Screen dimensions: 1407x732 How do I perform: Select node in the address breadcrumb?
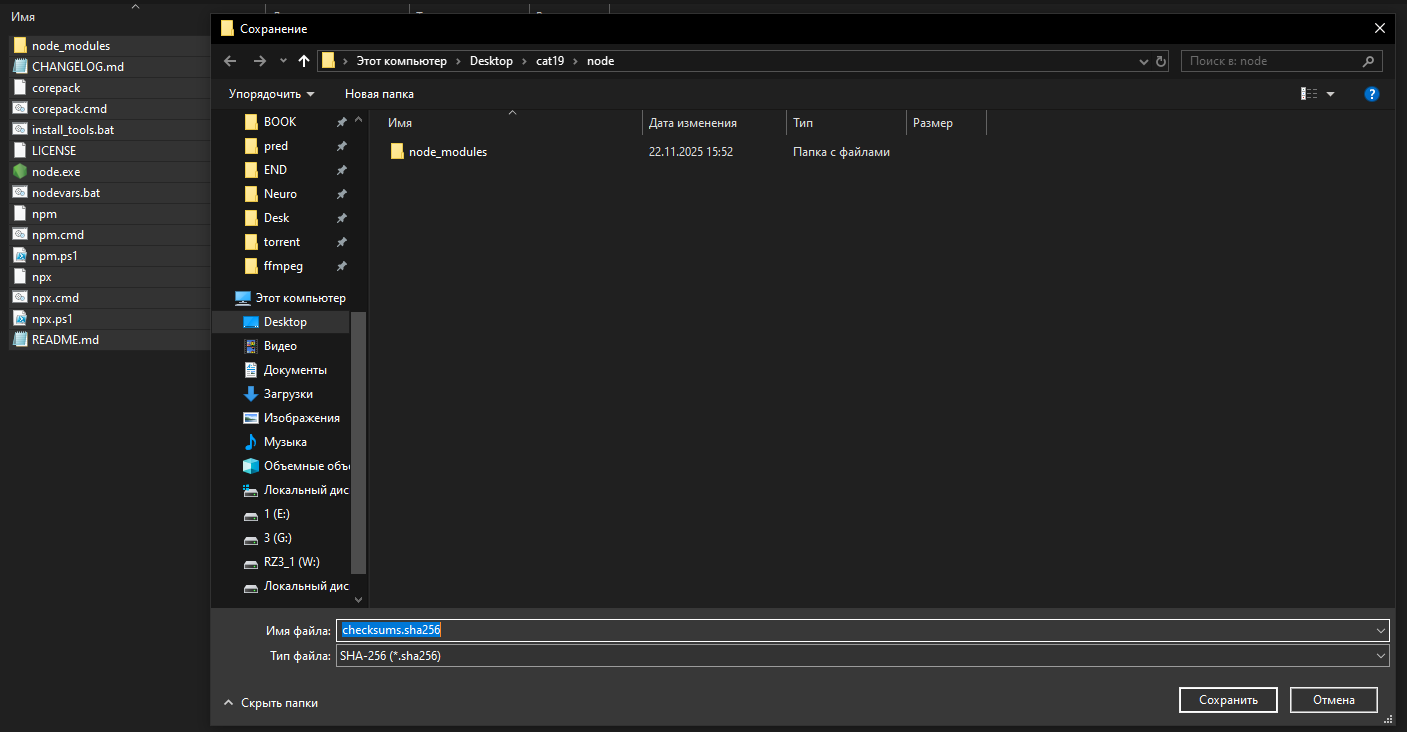600,61
